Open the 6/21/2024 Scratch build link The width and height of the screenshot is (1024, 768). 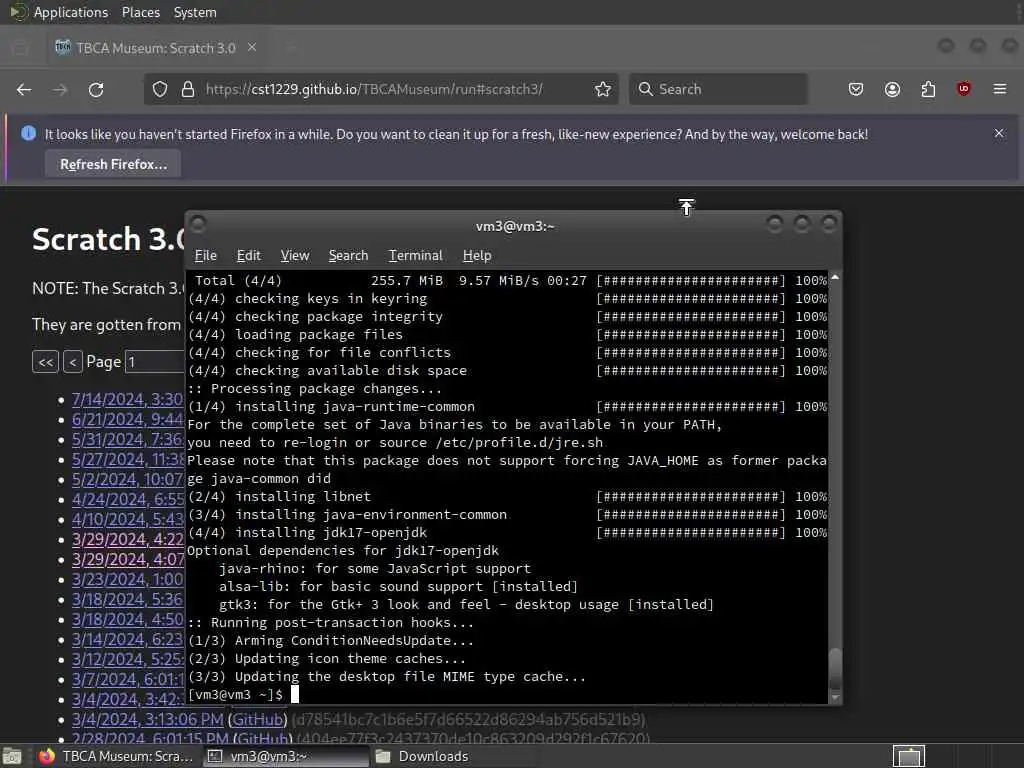pyautogui.click(x=127, y=419)
